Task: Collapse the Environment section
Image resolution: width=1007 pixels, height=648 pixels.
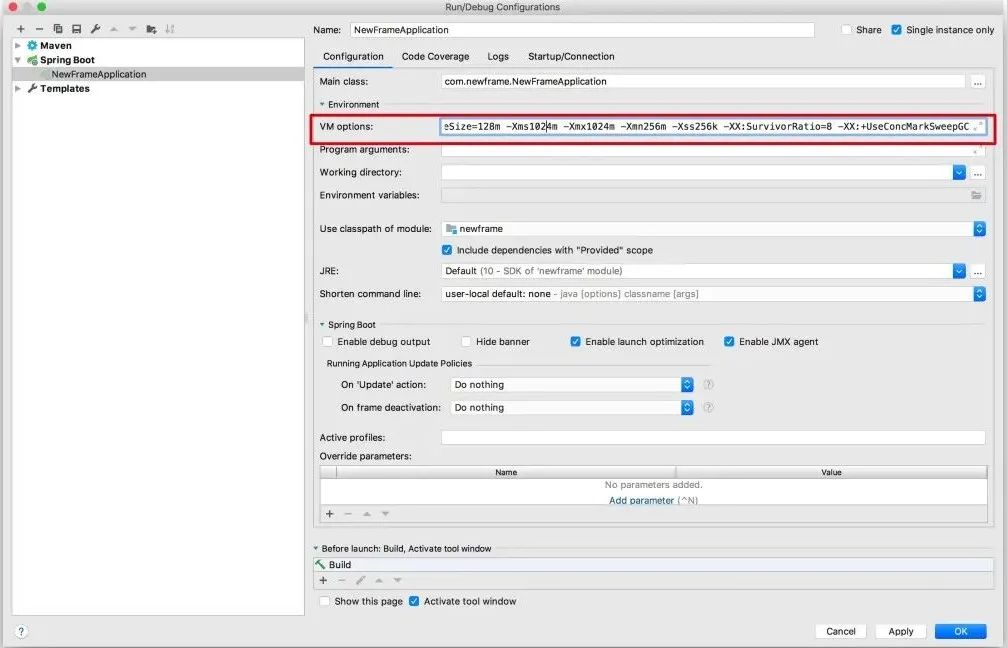Action: [x=322, y=104]
